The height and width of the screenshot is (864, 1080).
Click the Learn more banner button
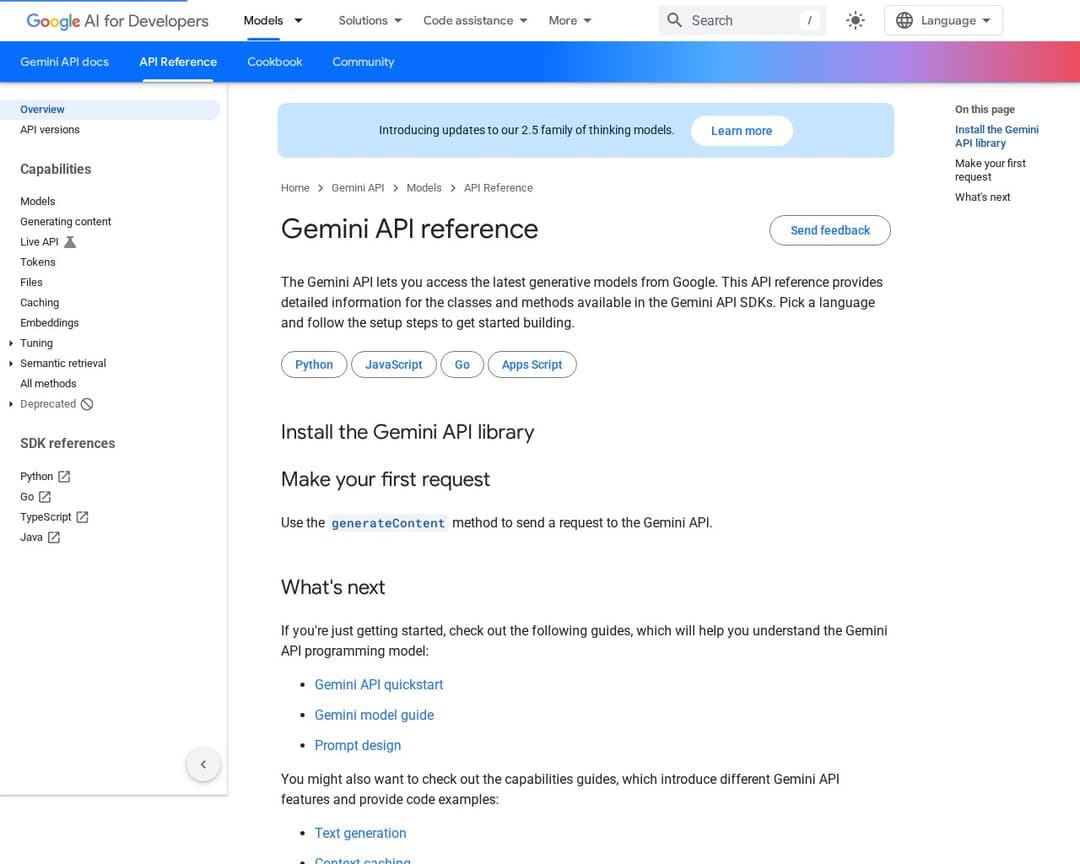tap(741, 131)
